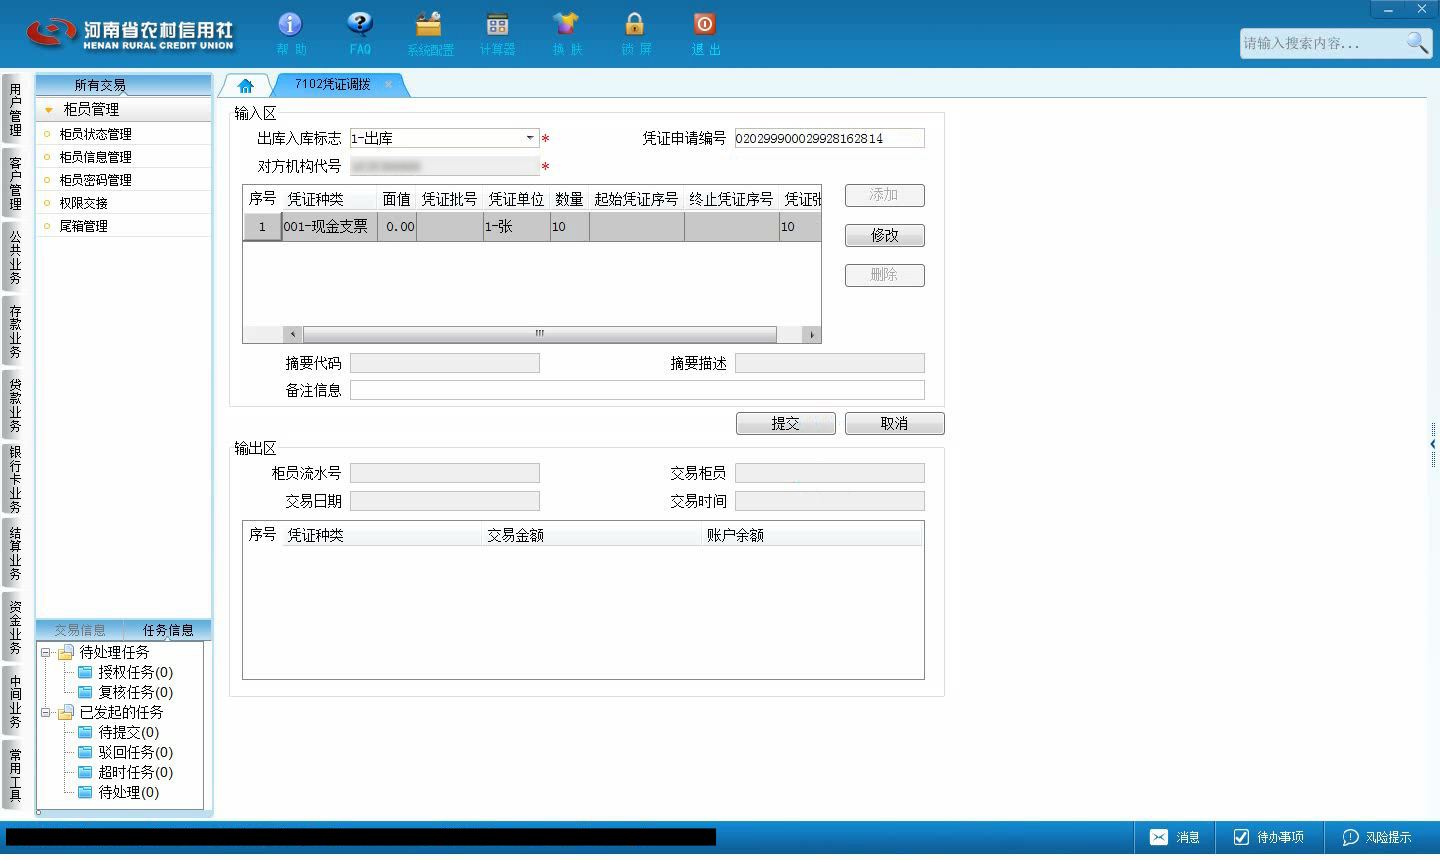Screen dimensions: 1440x860
Task: Select 柜员信息管理 menu item
Action: click(x=95, y=157)
